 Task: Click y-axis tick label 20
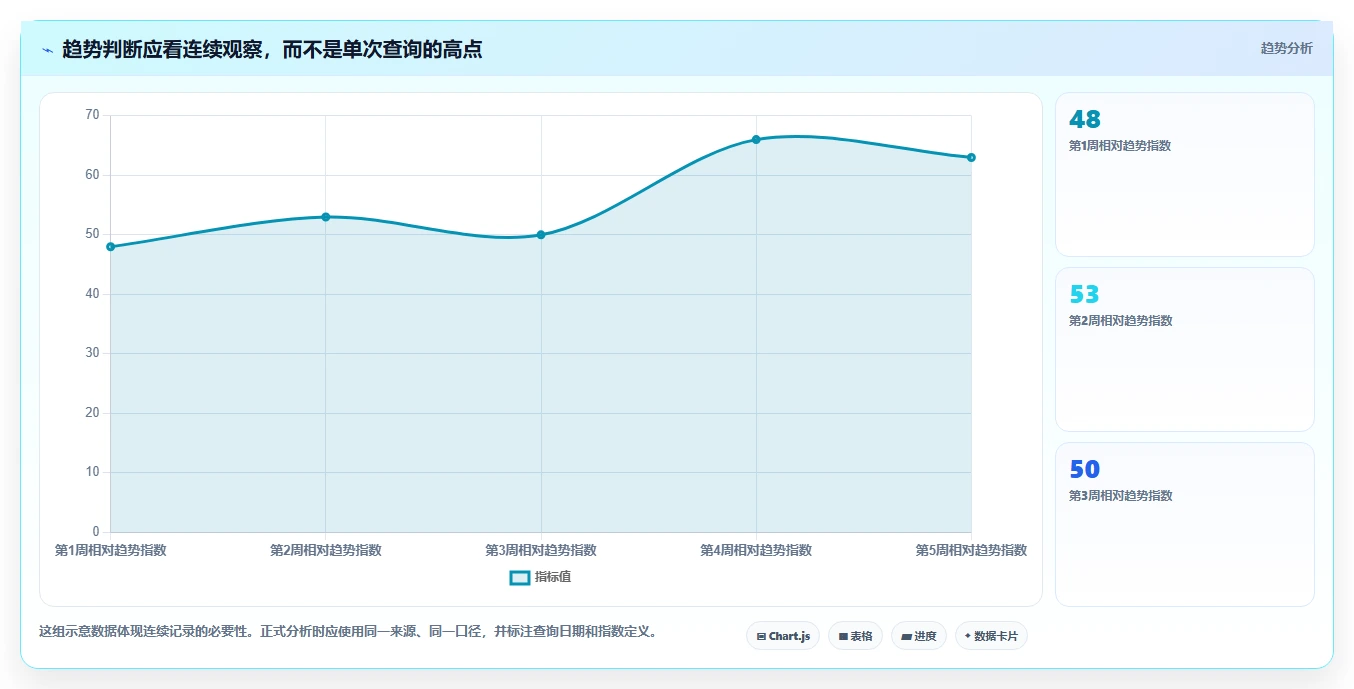tap(92, 413)
